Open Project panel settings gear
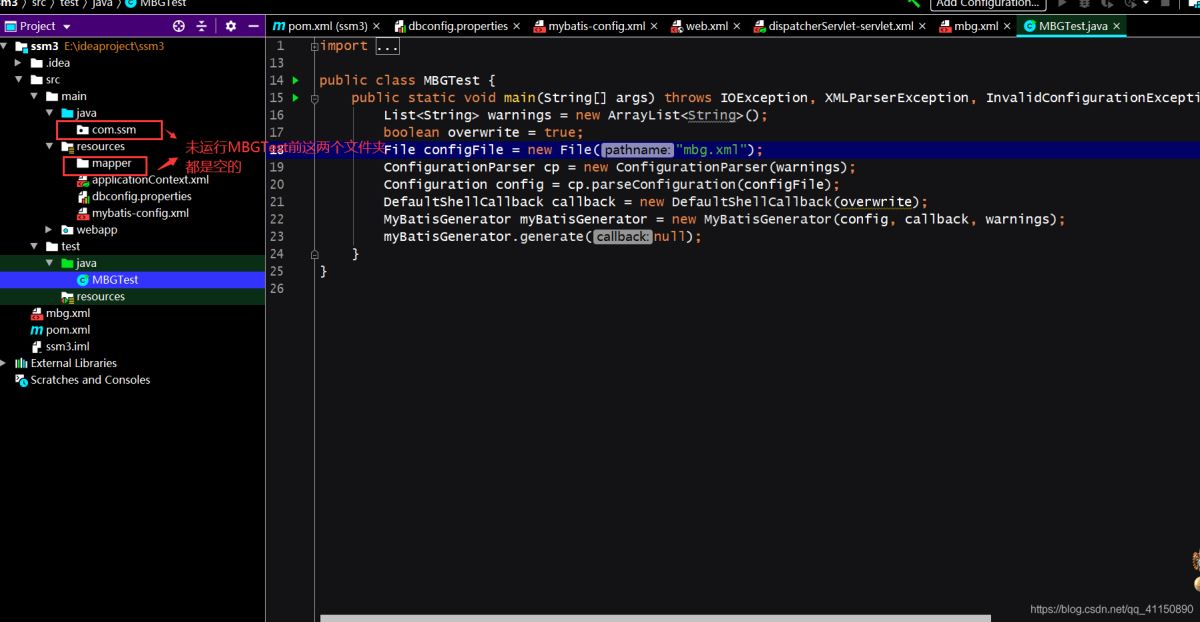 point(231,26)
